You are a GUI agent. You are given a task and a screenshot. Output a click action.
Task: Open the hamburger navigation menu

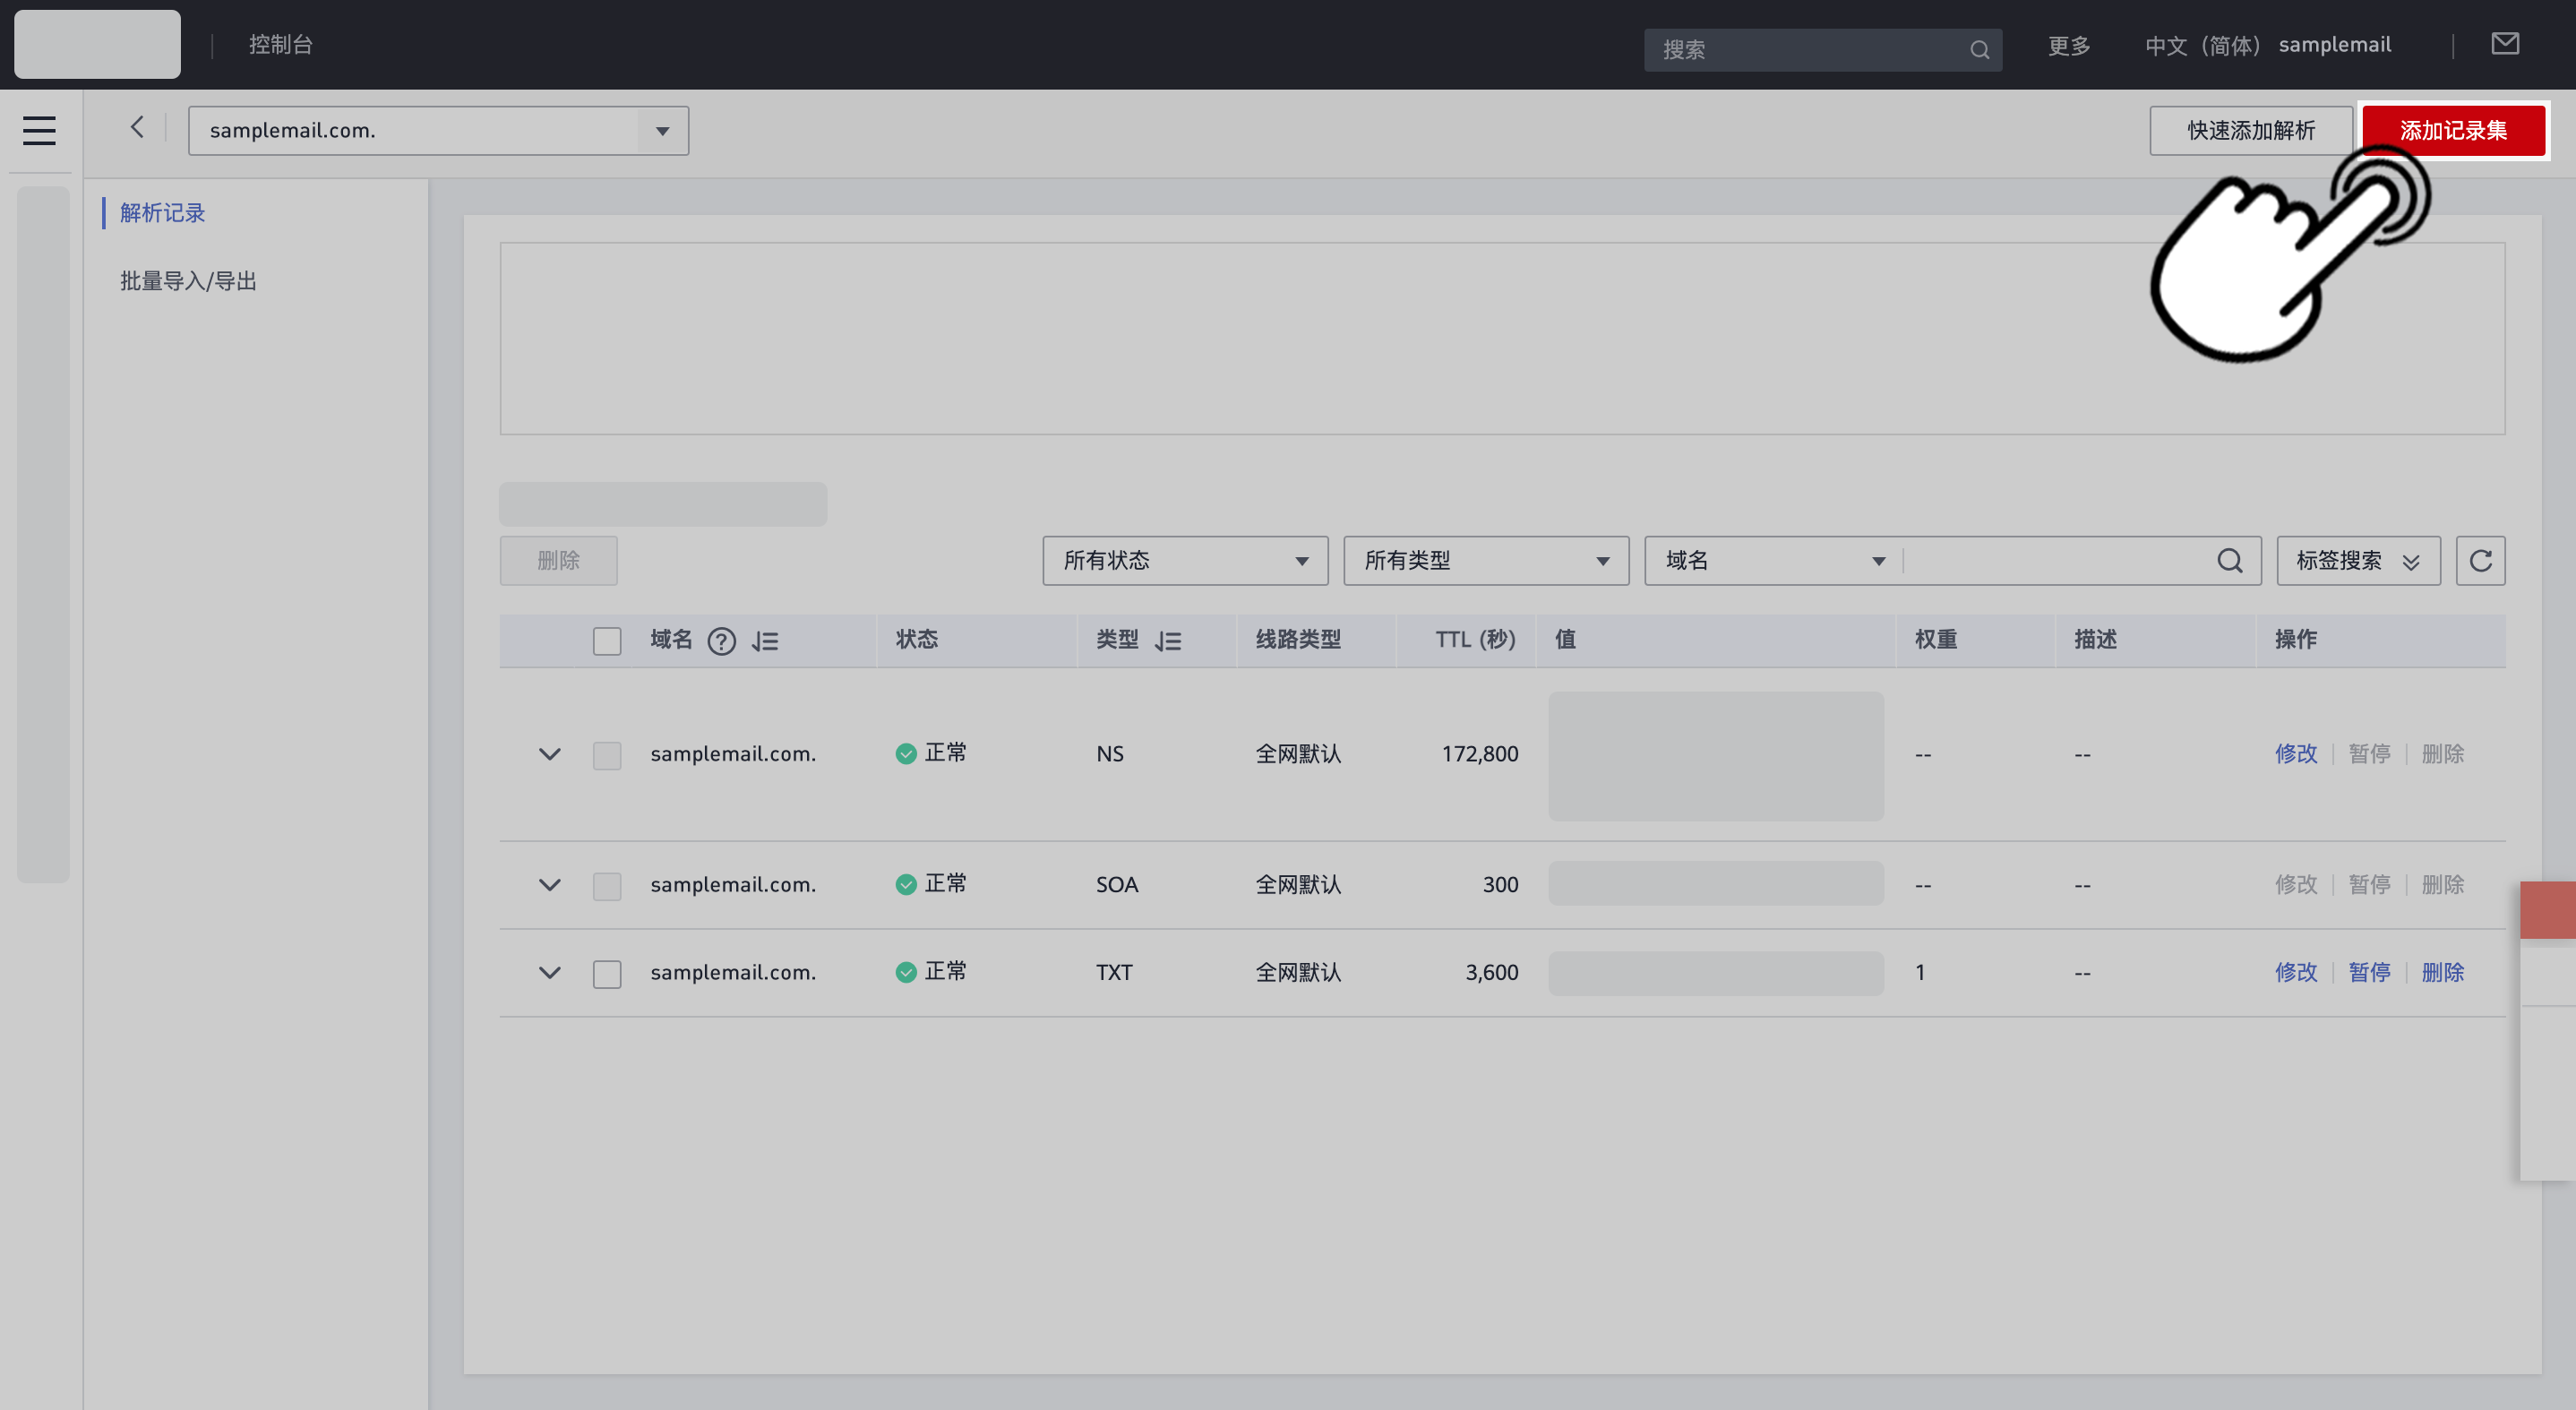(39, 131)
